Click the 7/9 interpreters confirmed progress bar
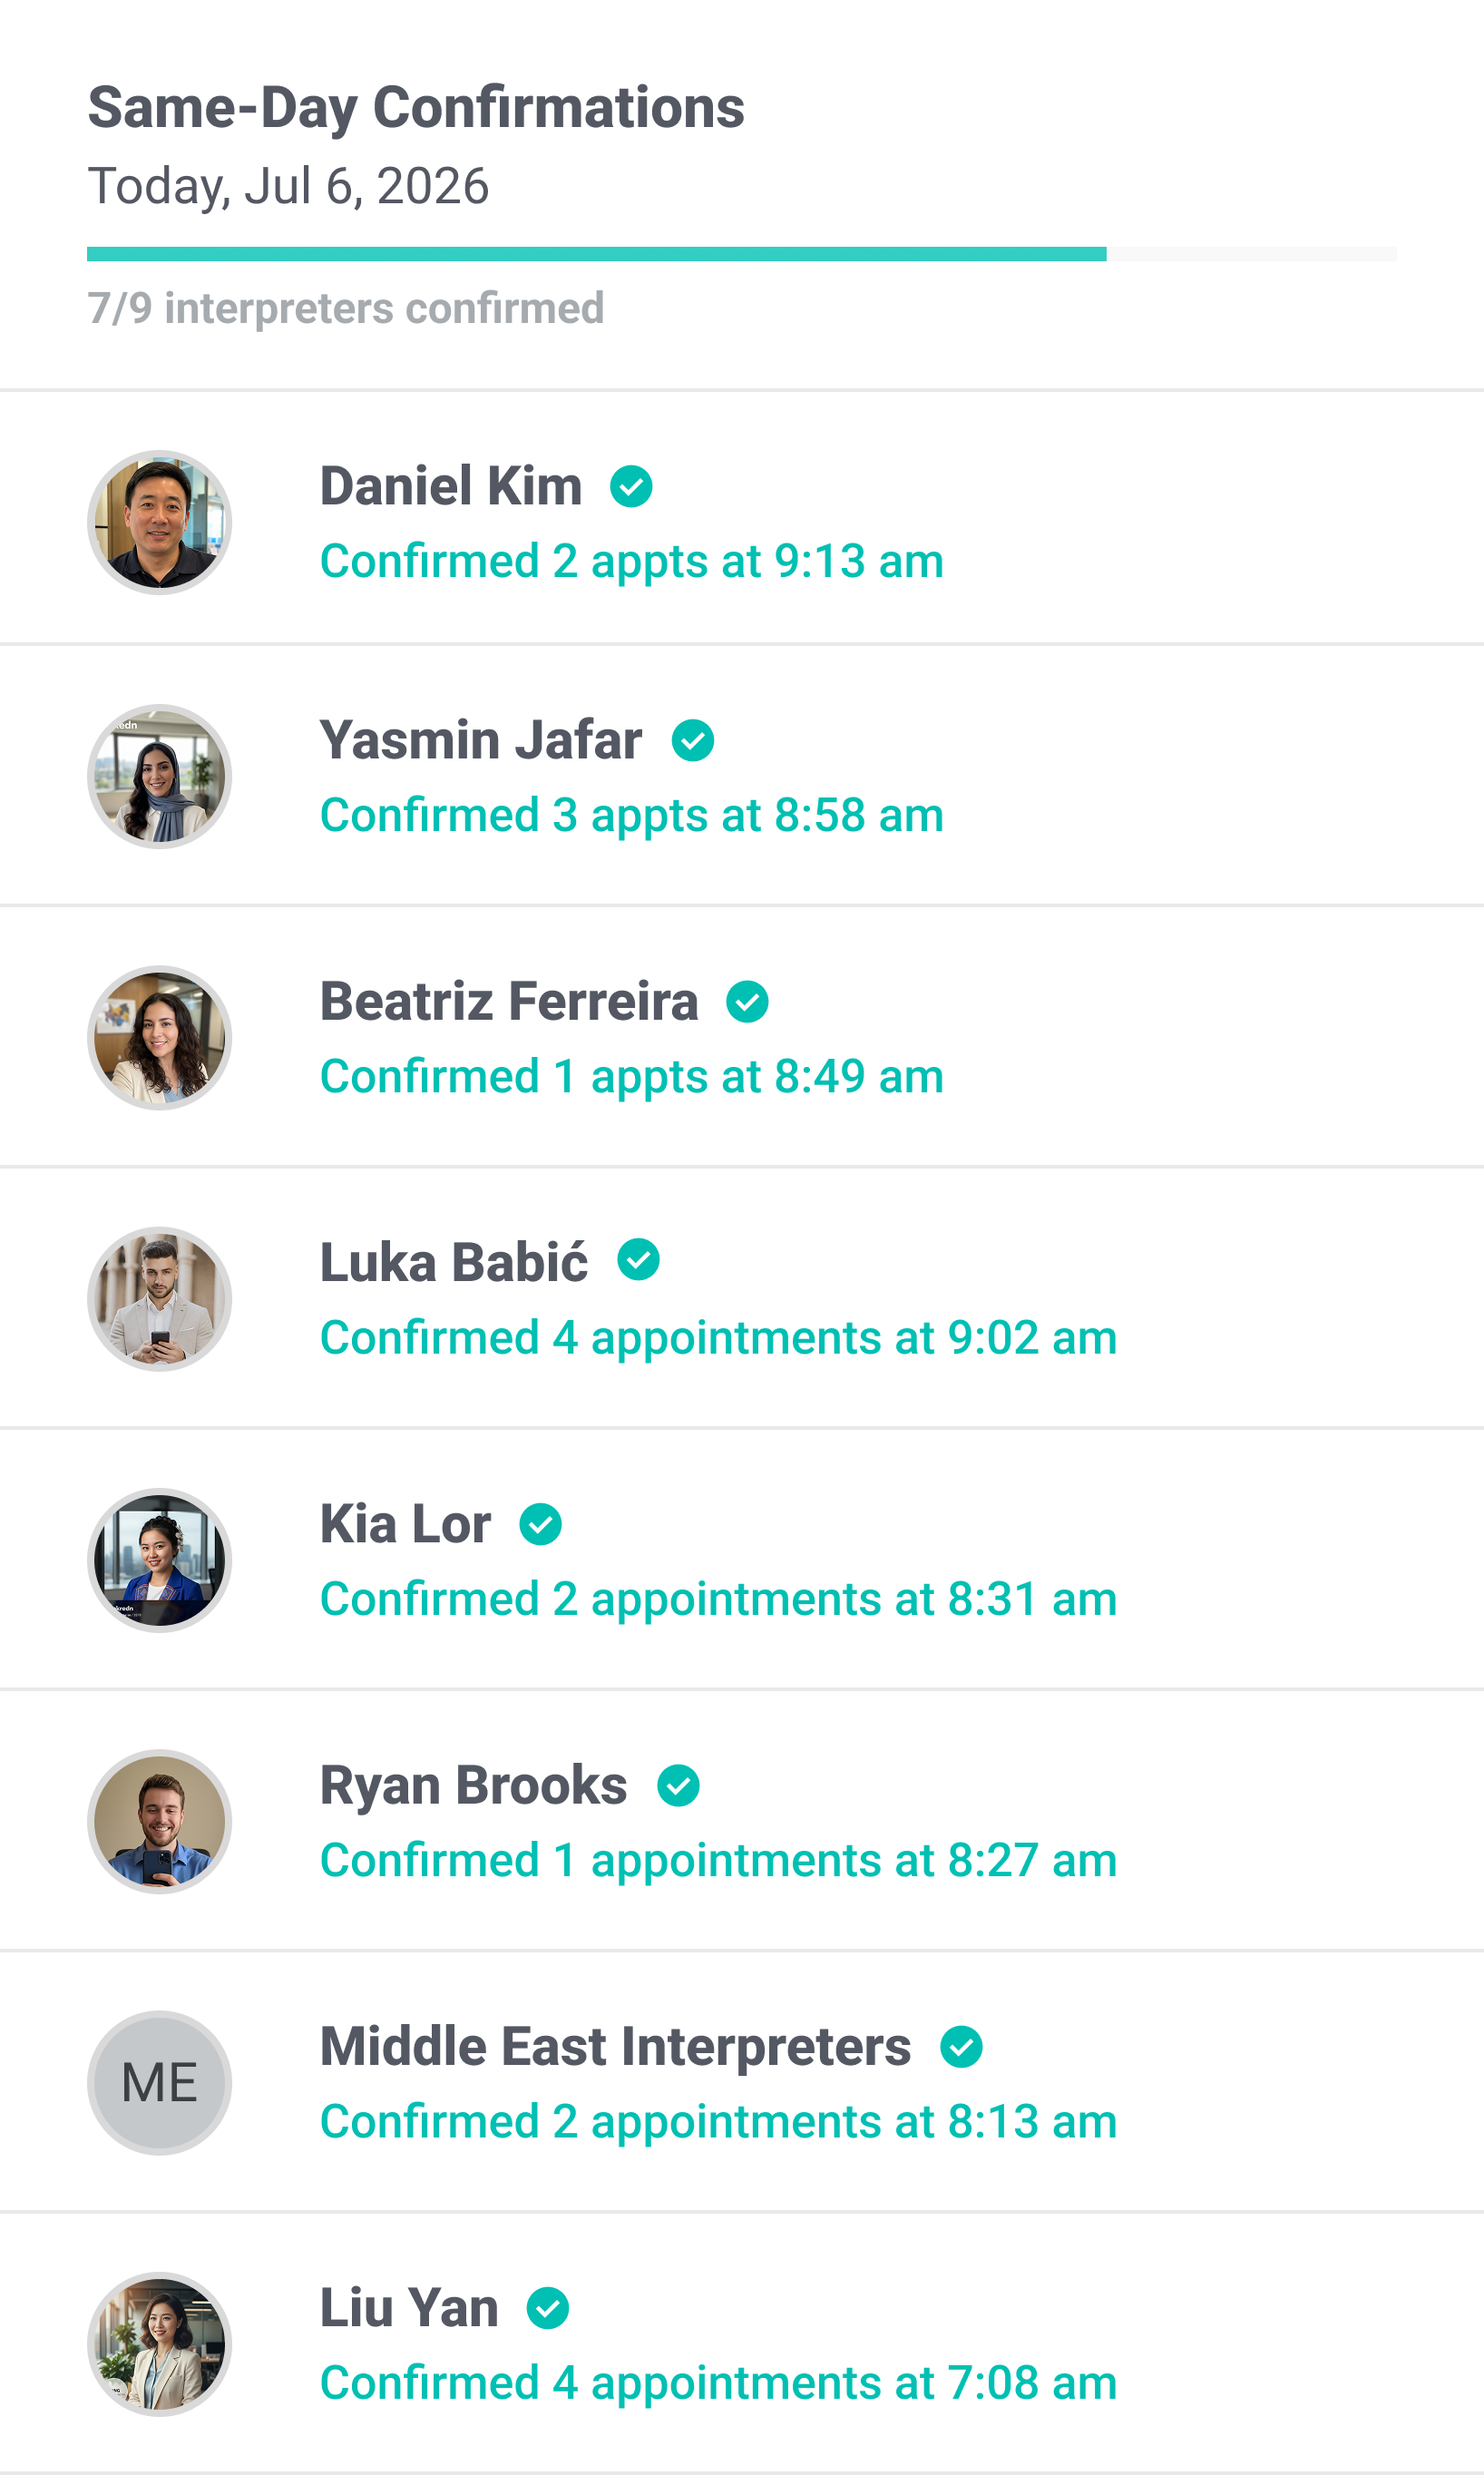Screen dimensions: 1484x2475 click(742, 251)
